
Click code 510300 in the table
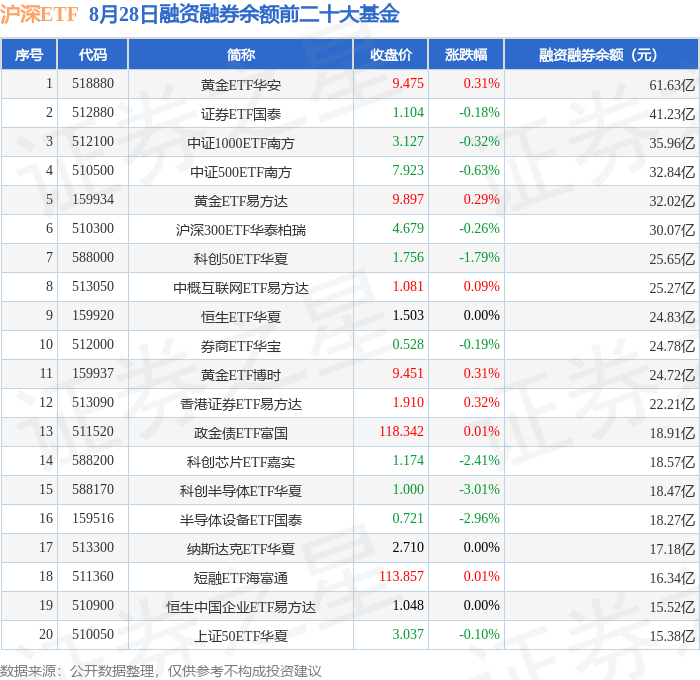93,229
